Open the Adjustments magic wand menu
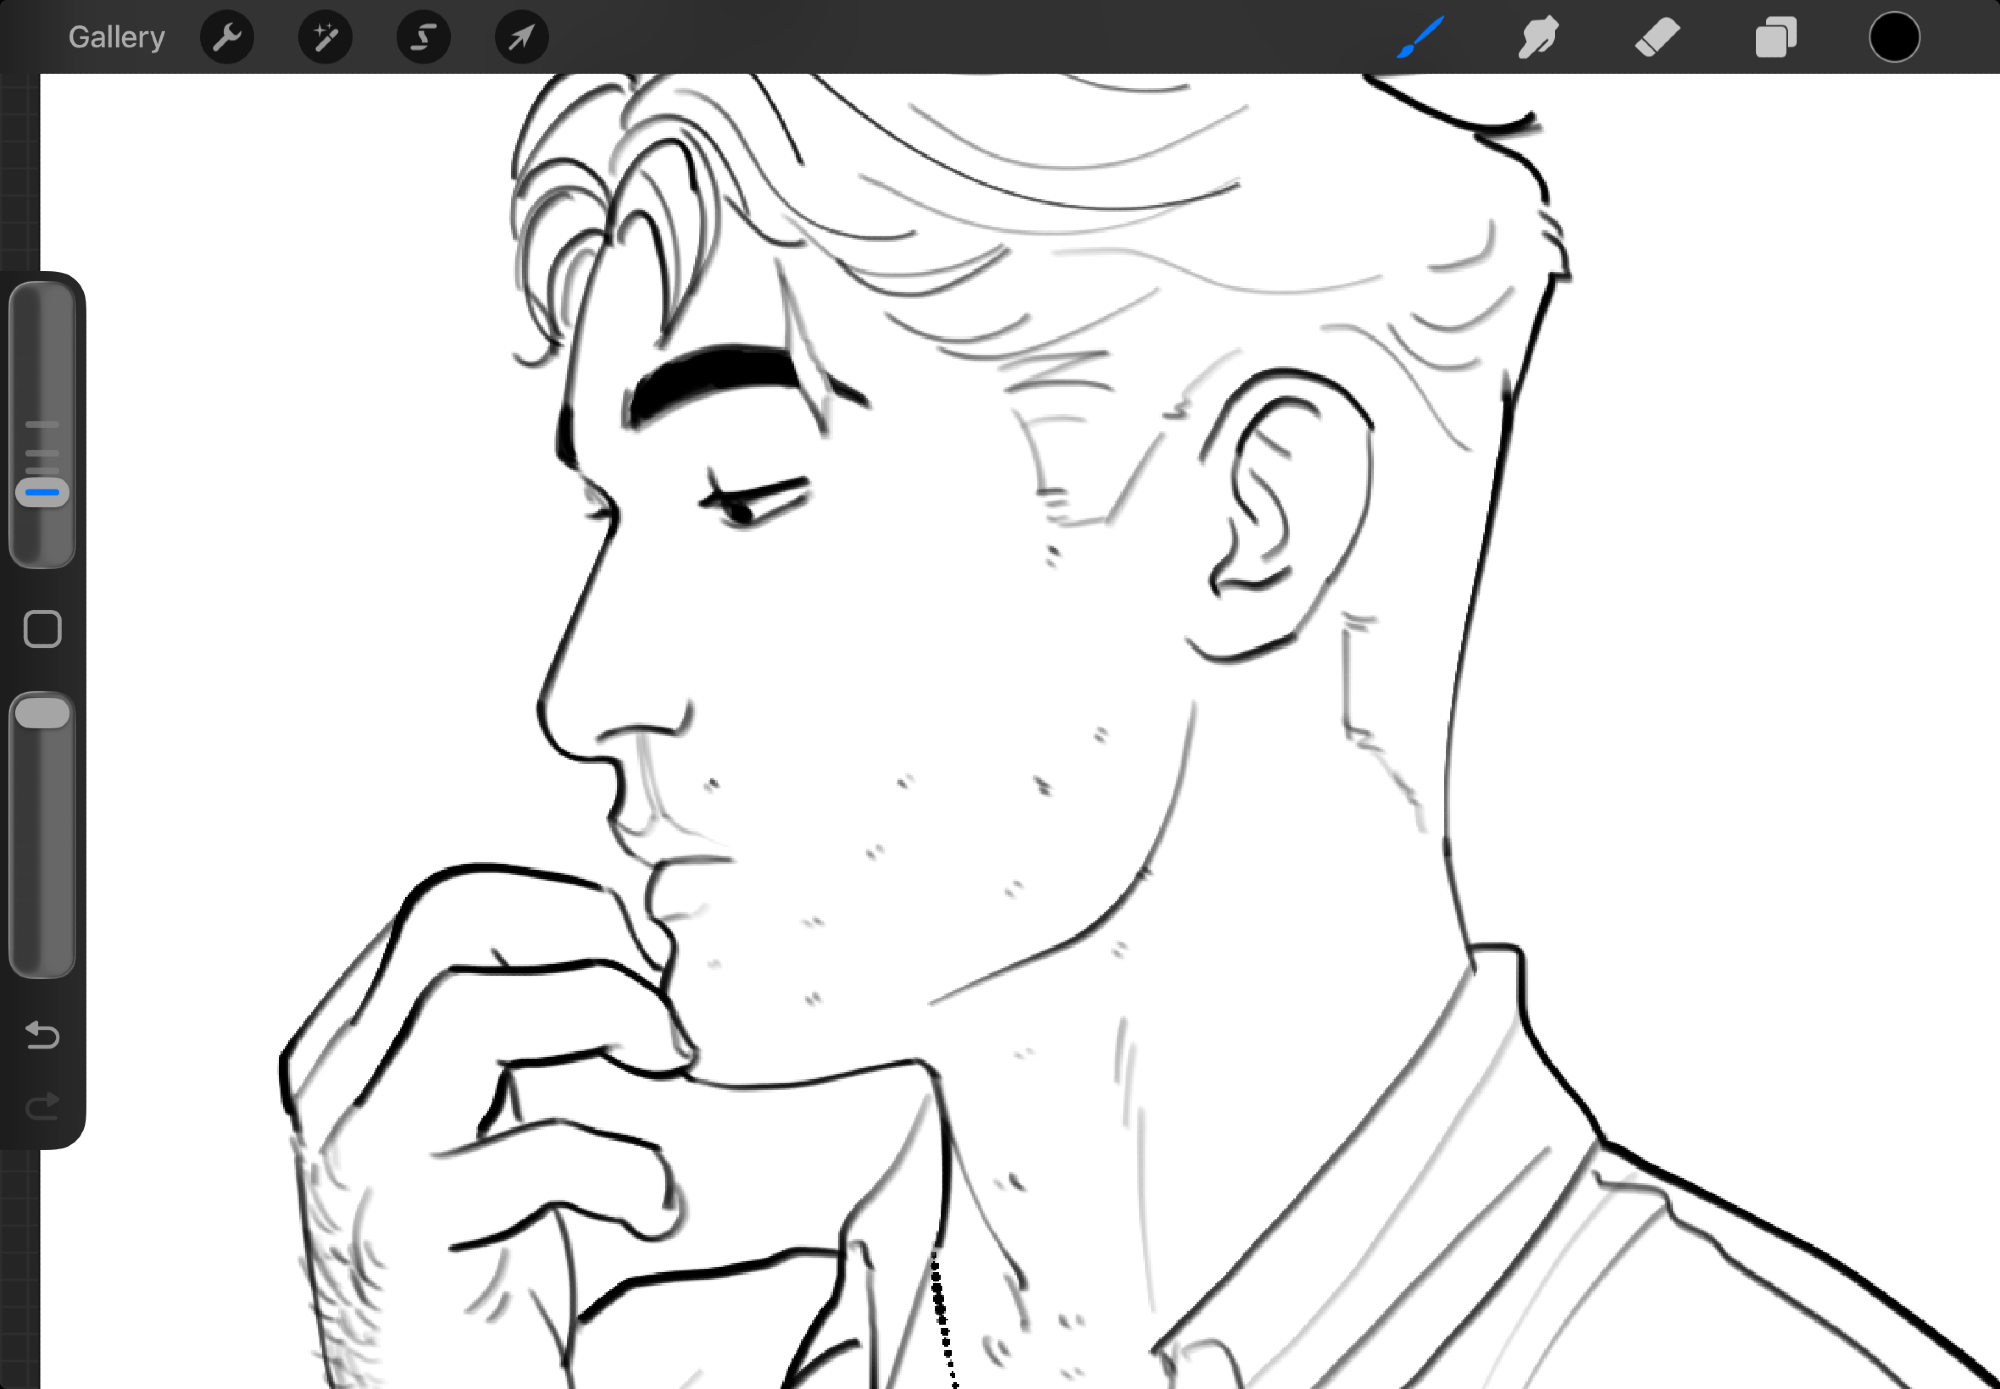 tap(325, 38)
